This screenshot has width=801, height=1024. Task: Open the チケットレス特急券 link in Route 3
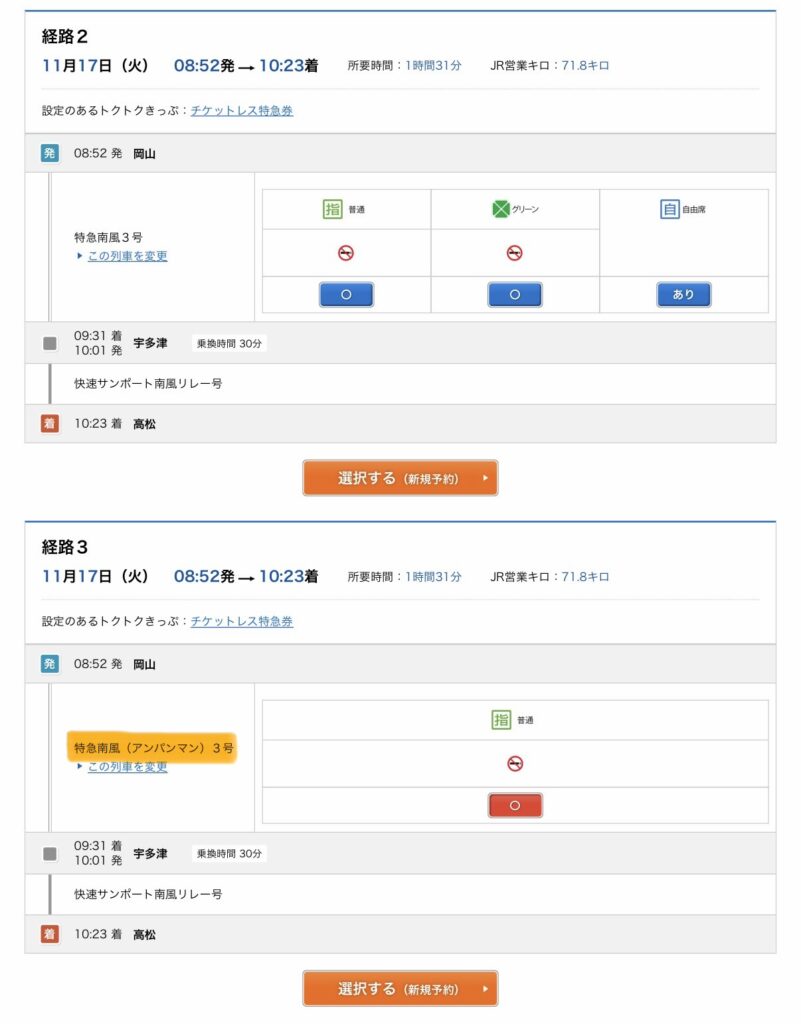pos(242,621)
